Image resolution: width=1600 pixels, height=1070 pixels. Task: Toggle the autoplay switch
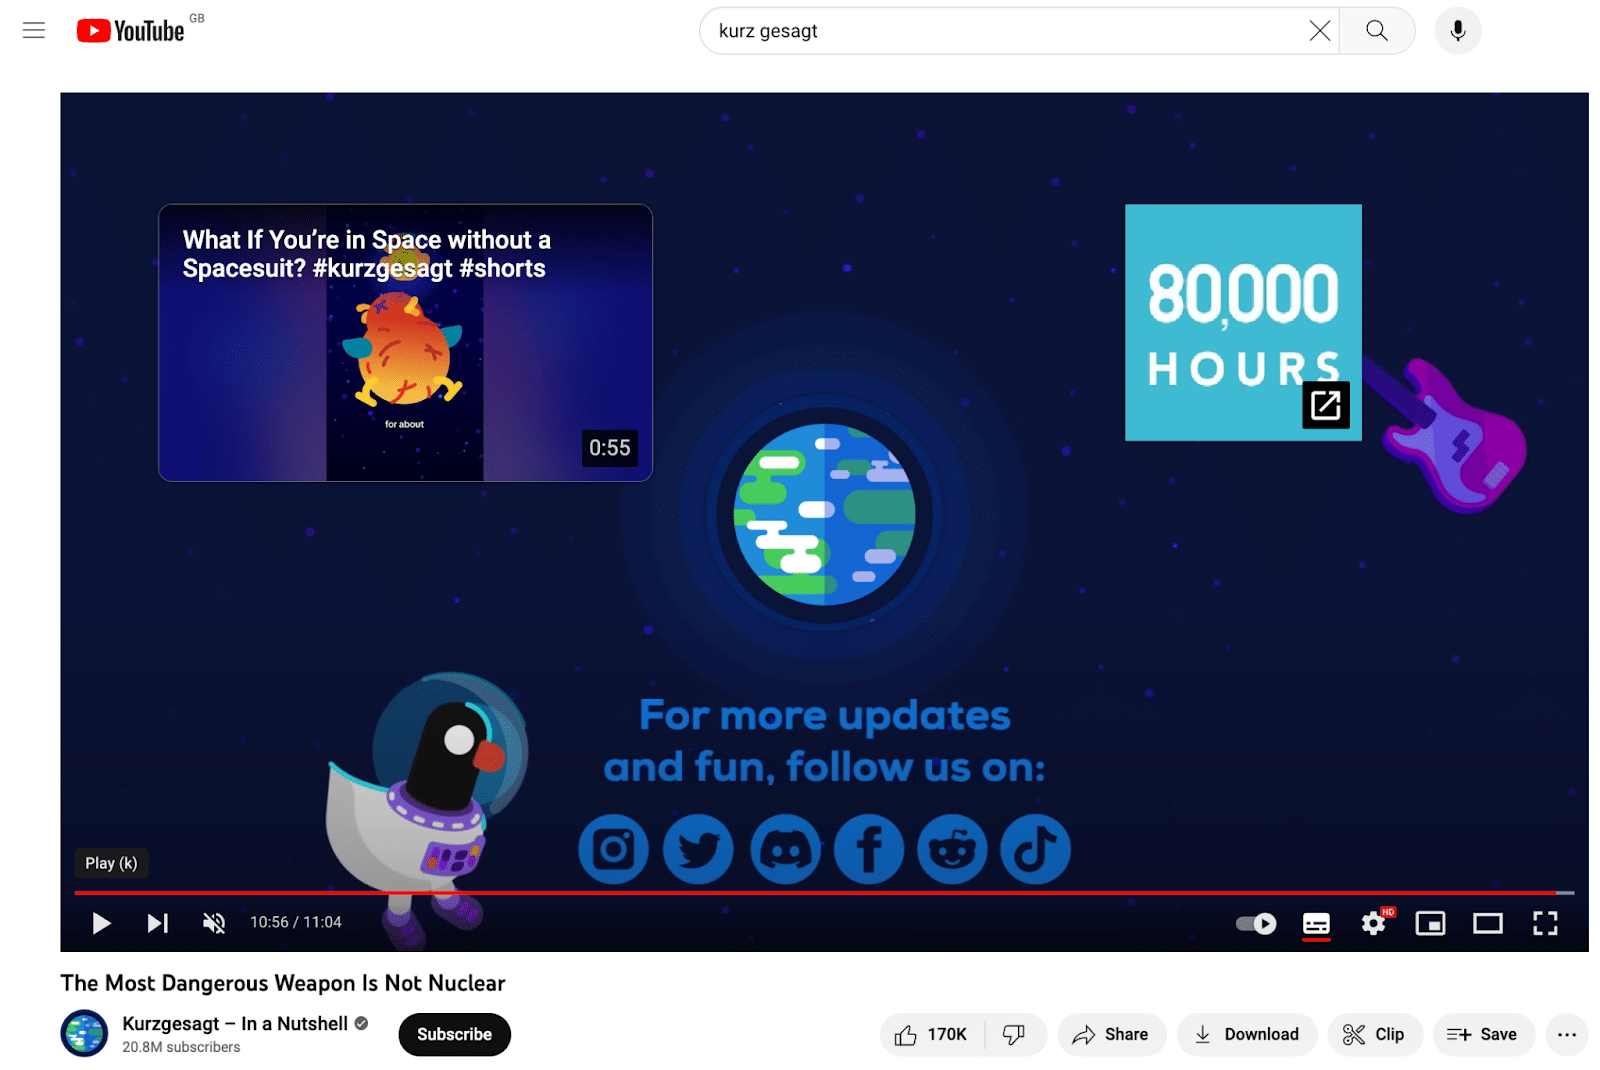click(x=1256, y=923)
